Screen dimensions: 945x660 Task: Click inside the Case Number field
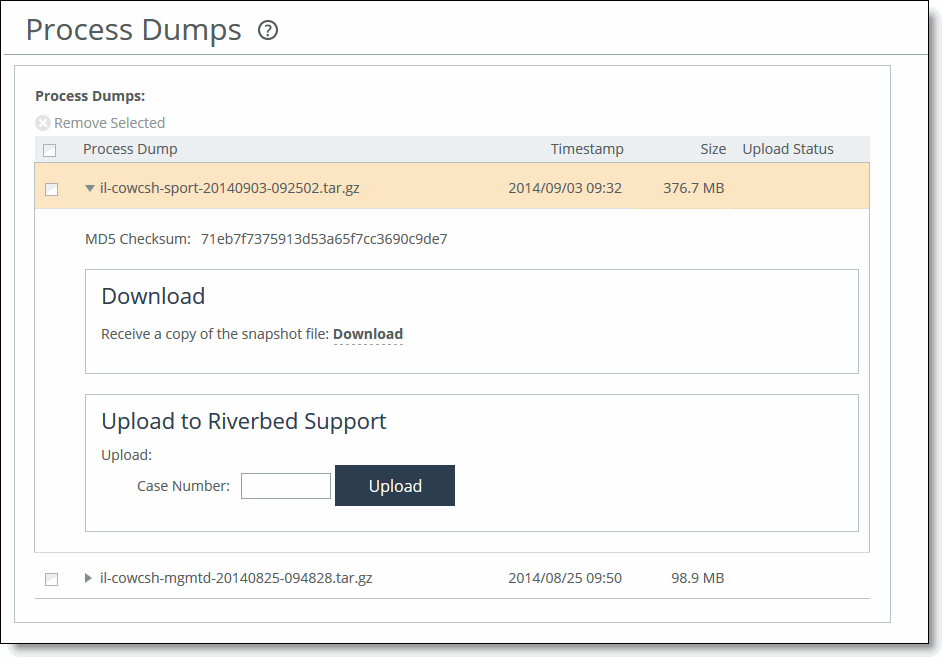285,485
